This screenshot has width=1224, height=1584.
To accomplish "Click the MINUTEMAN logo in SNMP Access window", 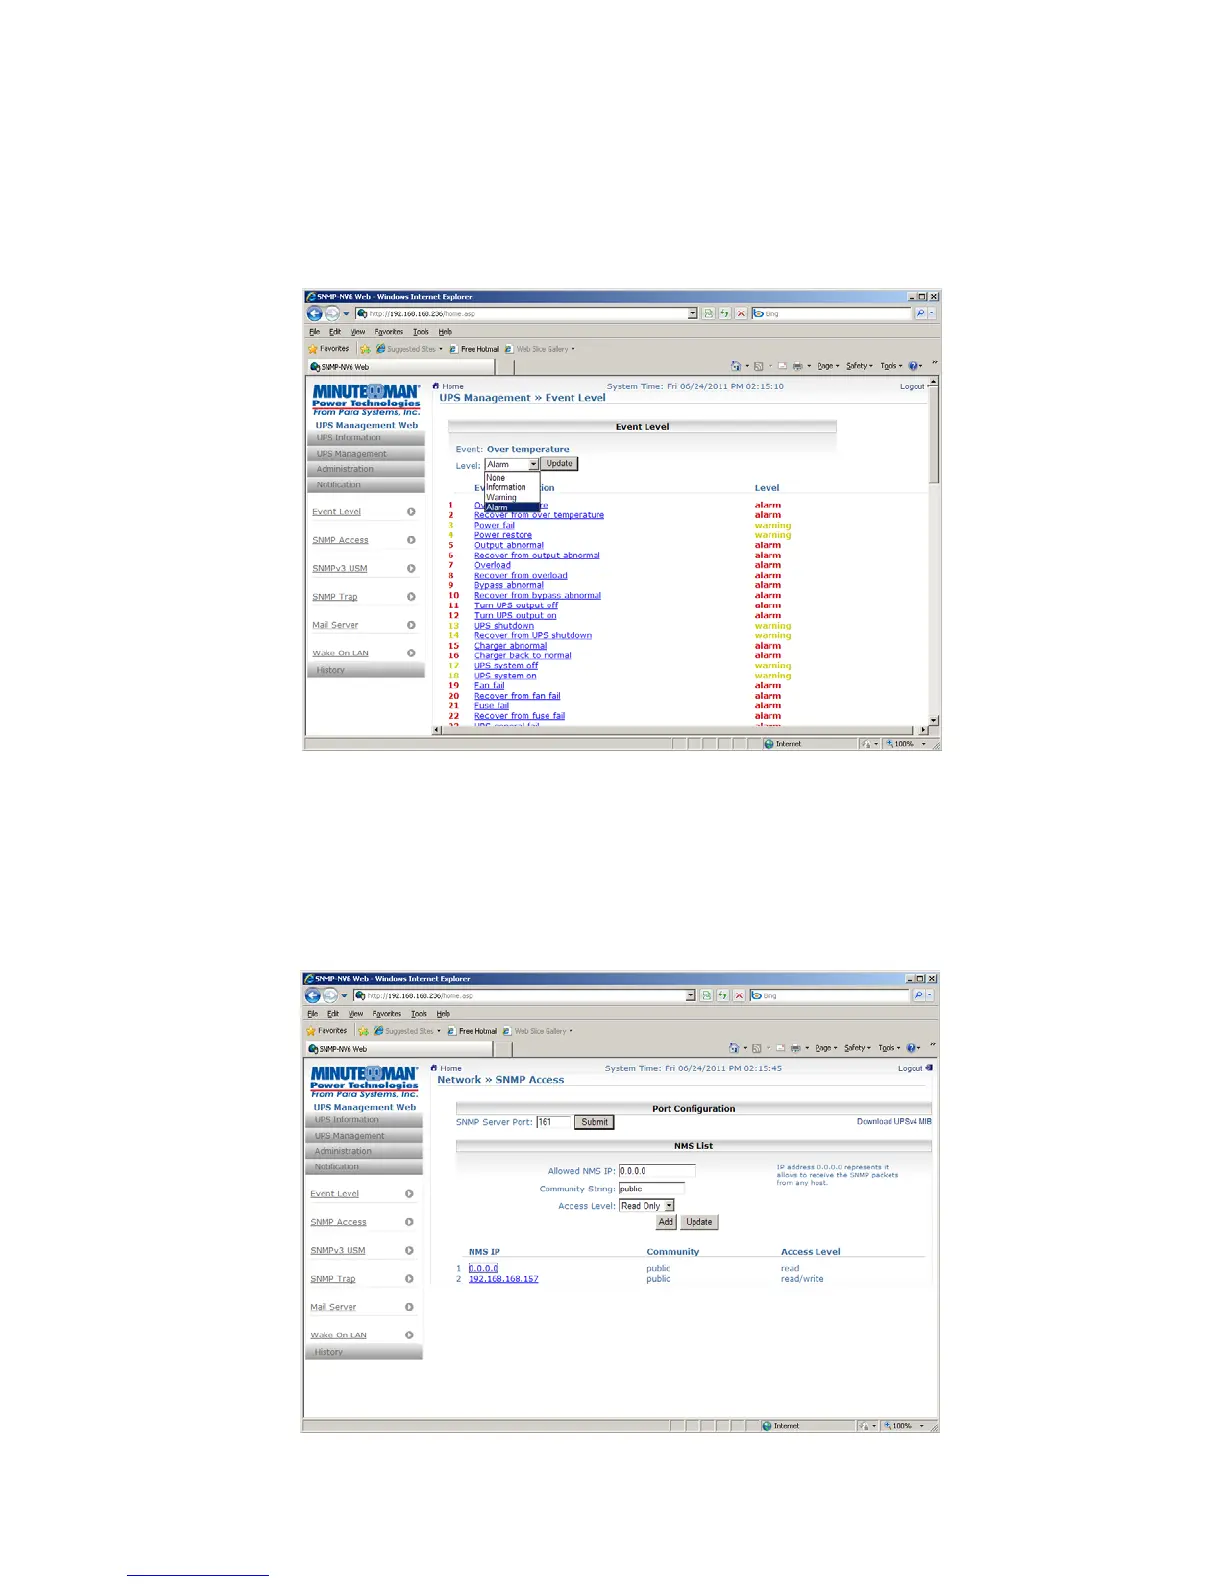I will click(364, 1082).
